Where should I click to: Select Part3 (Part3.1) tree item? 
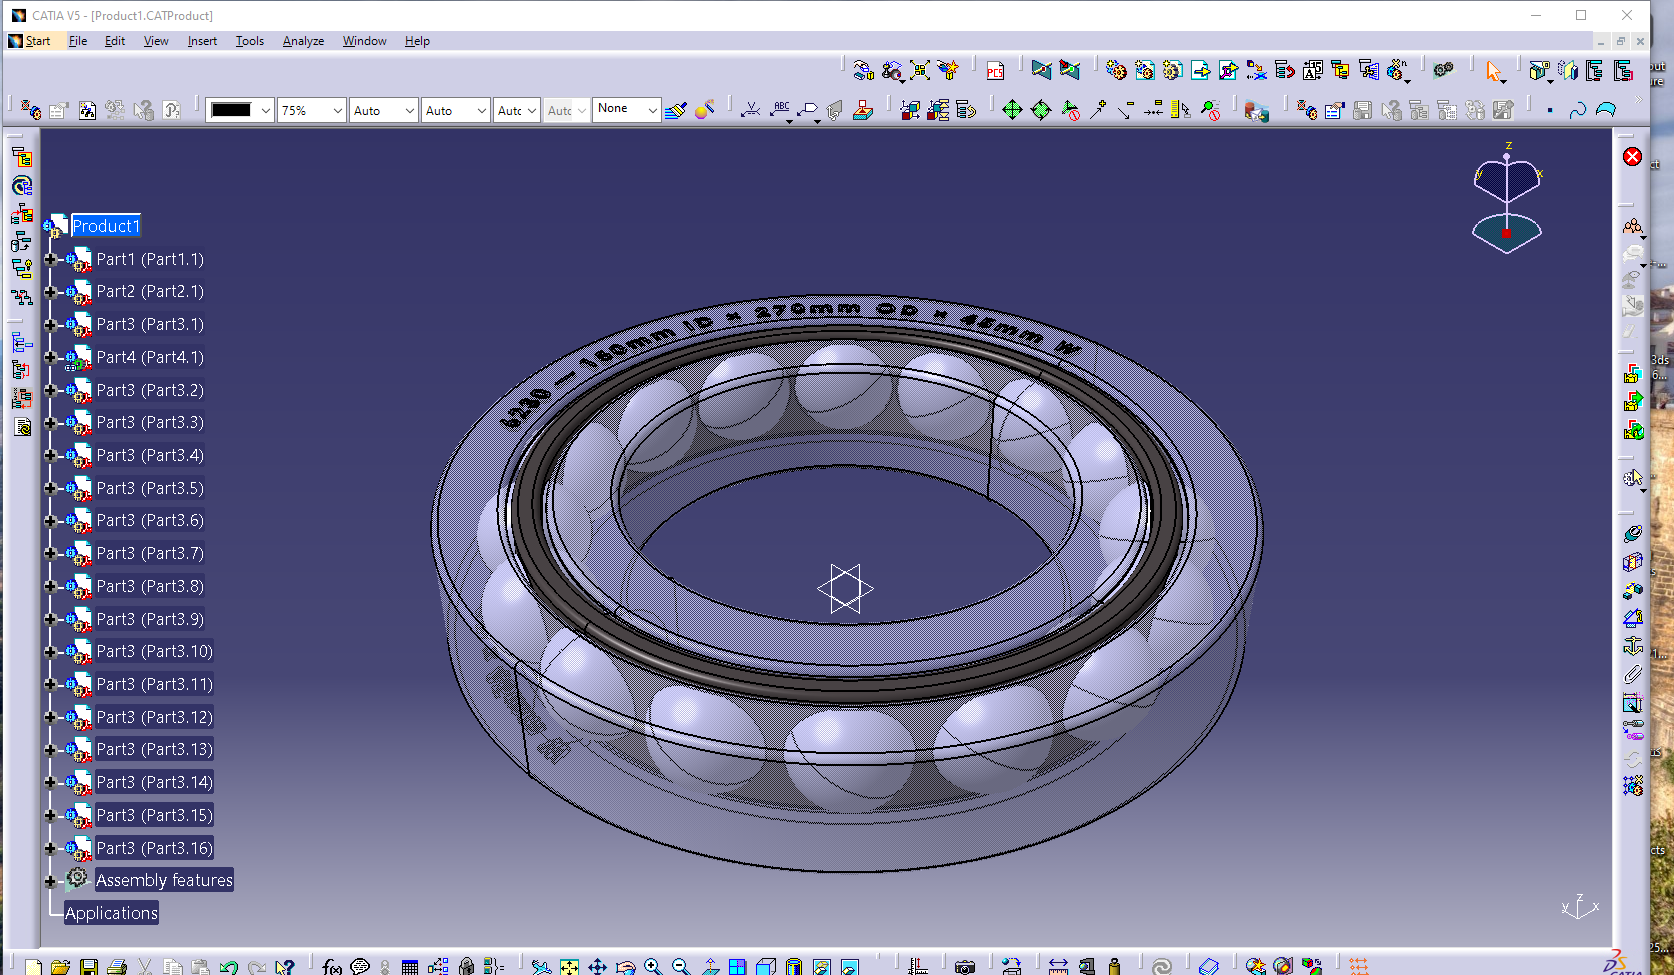click(150, 324)
